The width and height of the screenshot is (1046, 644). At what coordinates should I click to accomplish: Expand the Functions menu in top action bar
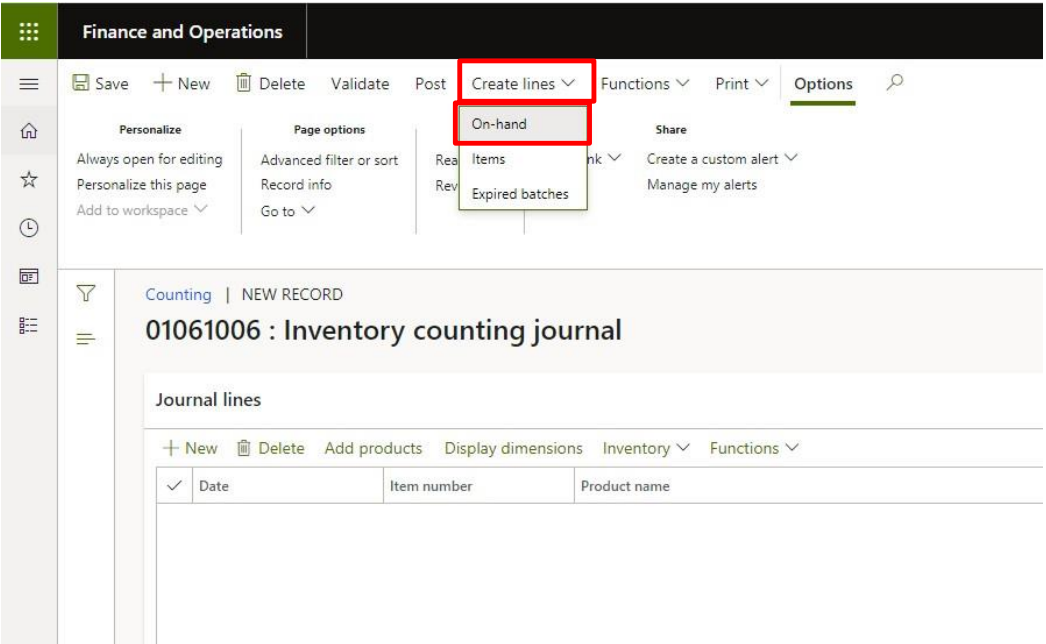tap(644, 84)
